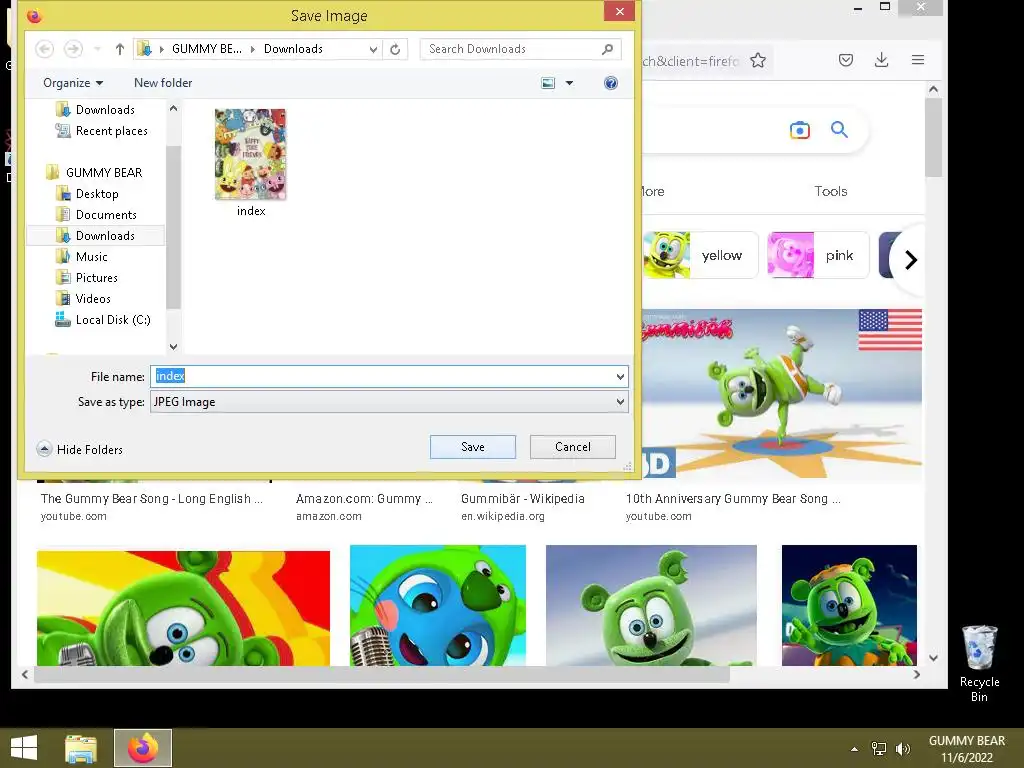Select the pink filter chip

pyautogui.click(x=818, y=255)
